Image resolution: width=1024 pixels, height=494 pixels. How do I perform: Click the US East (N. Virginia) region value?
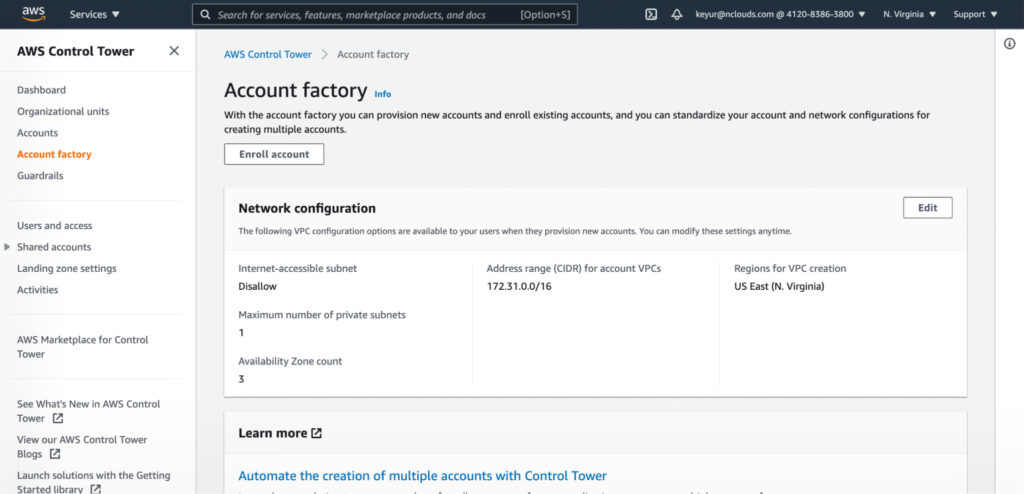[x=779, y=286]
